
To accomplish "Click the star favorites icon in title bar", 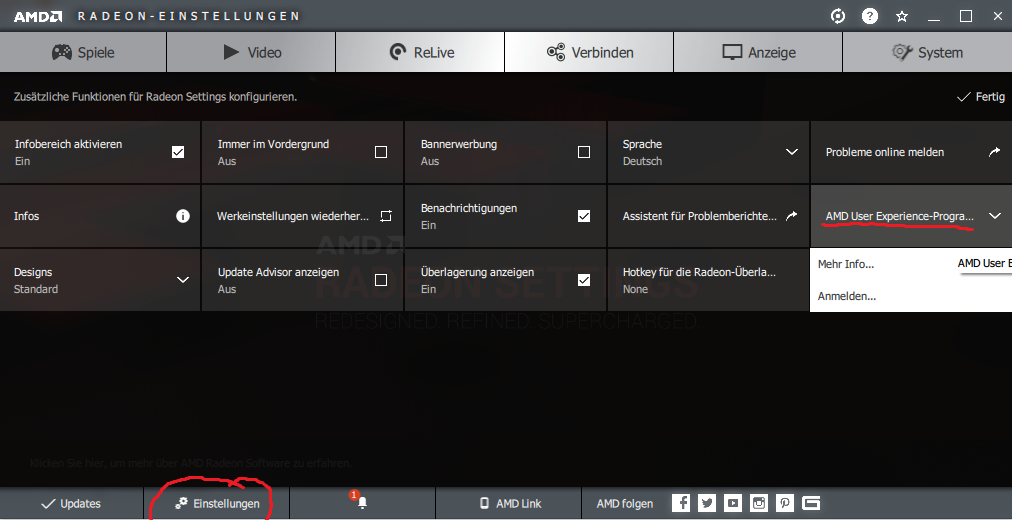I will coord(902,16).
